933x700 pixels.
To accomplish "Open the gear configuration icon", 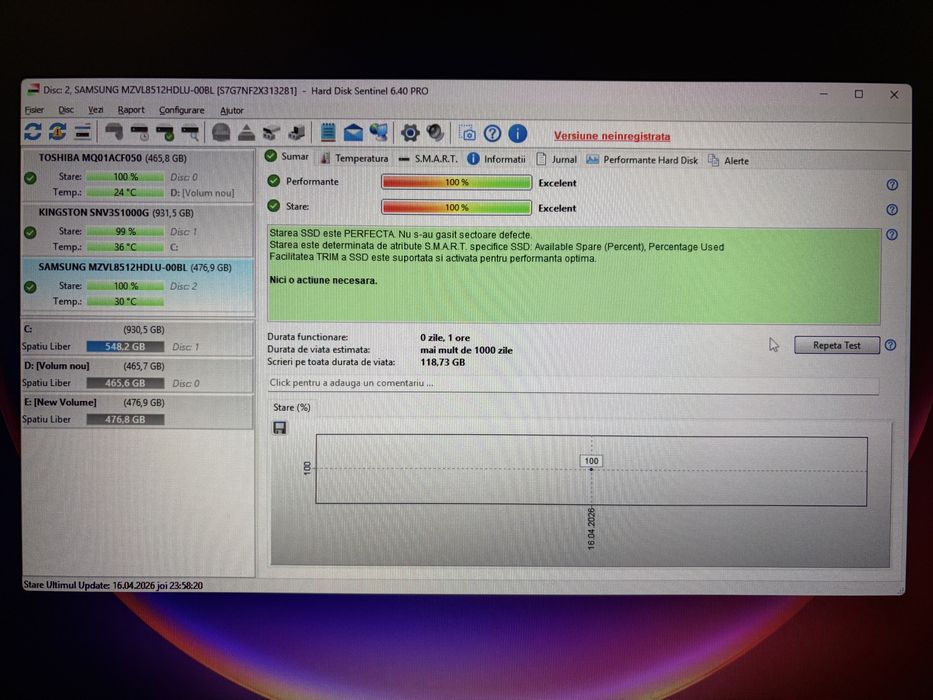I will tap(409, 133).
